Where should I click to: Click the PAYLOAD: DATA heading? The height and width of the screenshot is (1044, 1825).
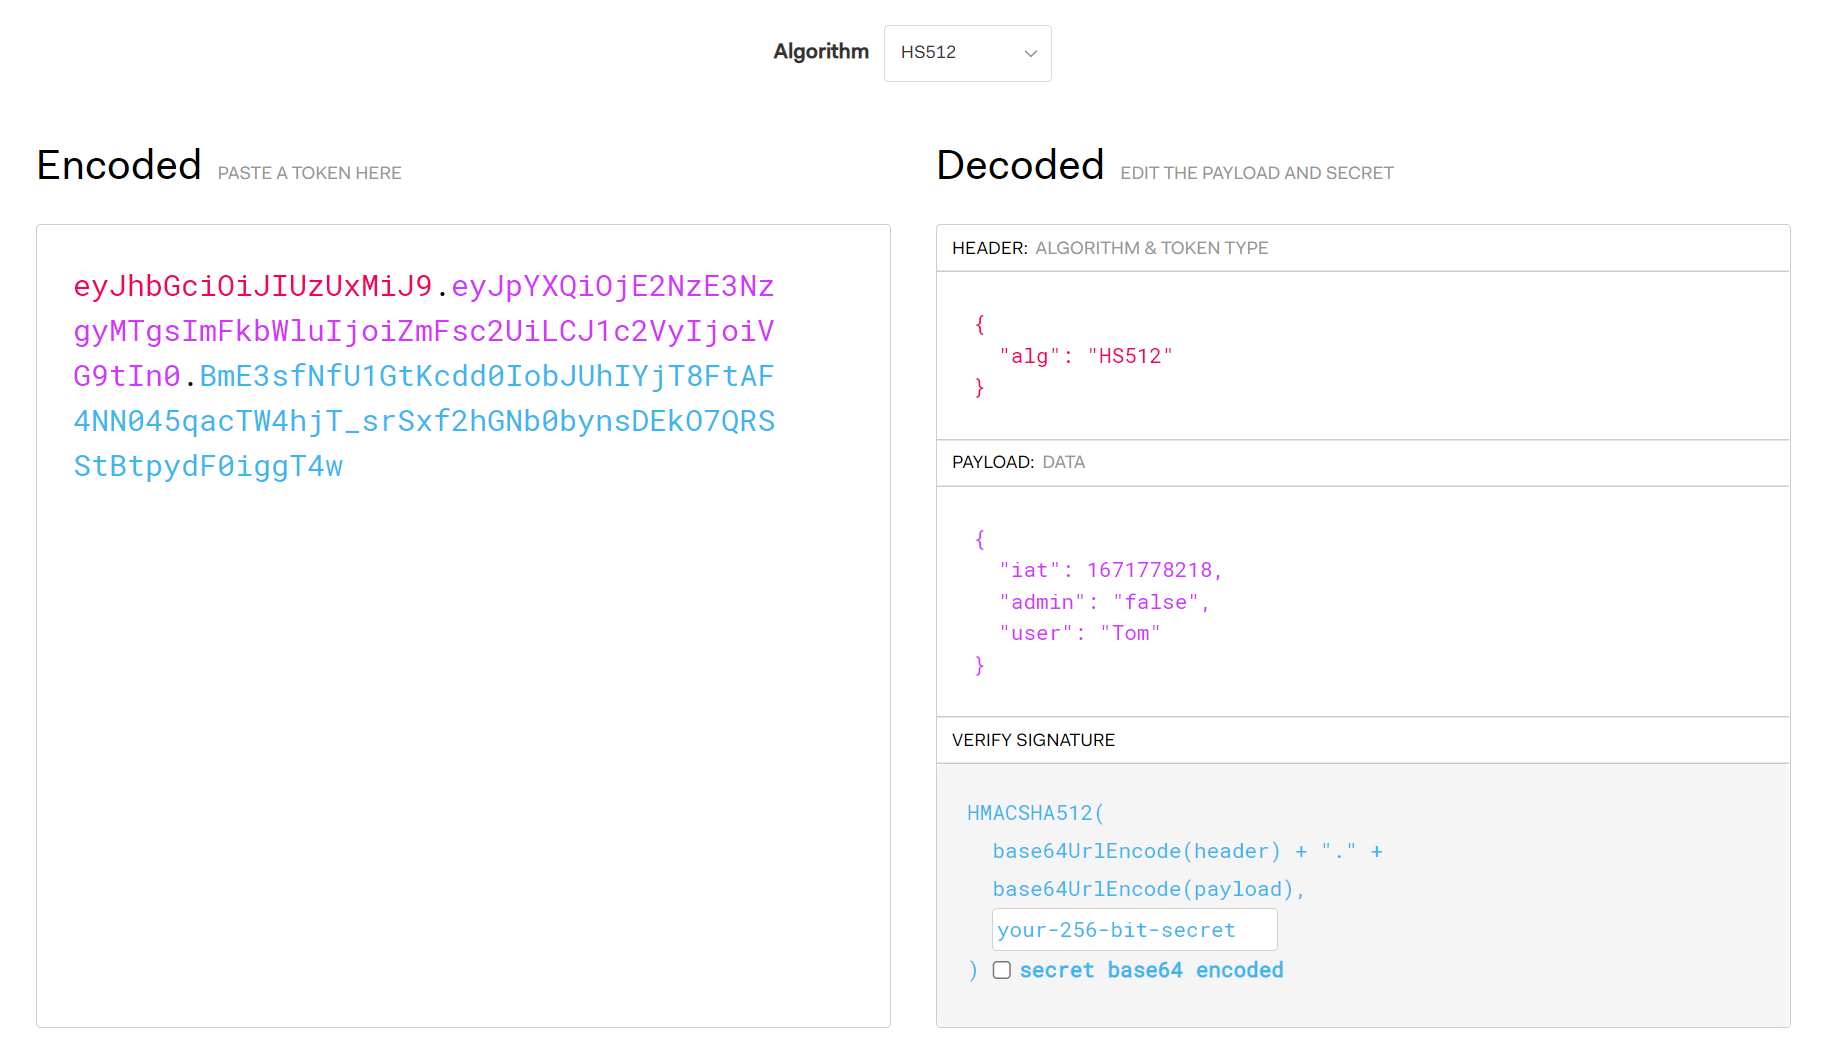click(1018, 462)
